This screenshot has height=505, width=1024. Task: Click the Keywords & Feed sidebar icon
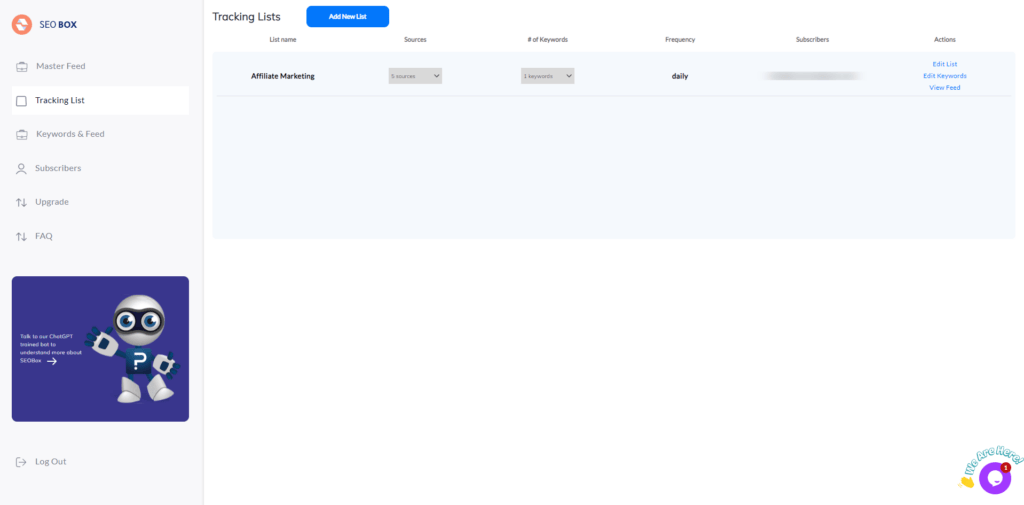[x=22, y=134]
